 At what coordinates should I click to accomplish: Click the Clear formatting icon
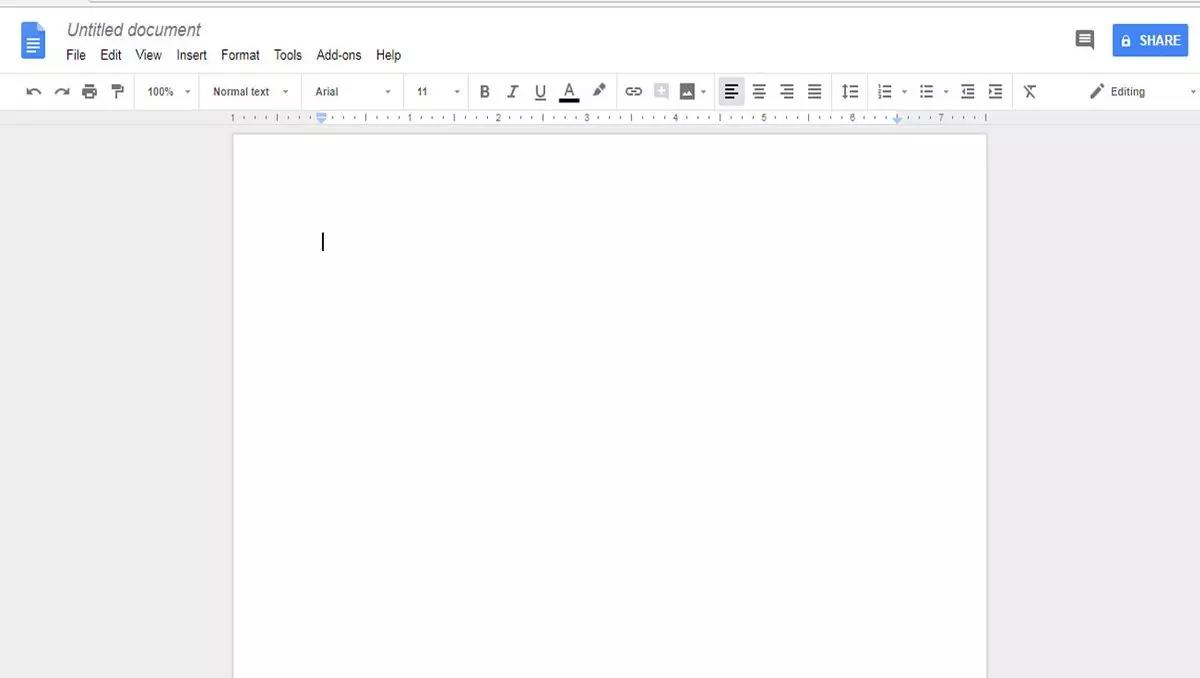point(1030,91)
